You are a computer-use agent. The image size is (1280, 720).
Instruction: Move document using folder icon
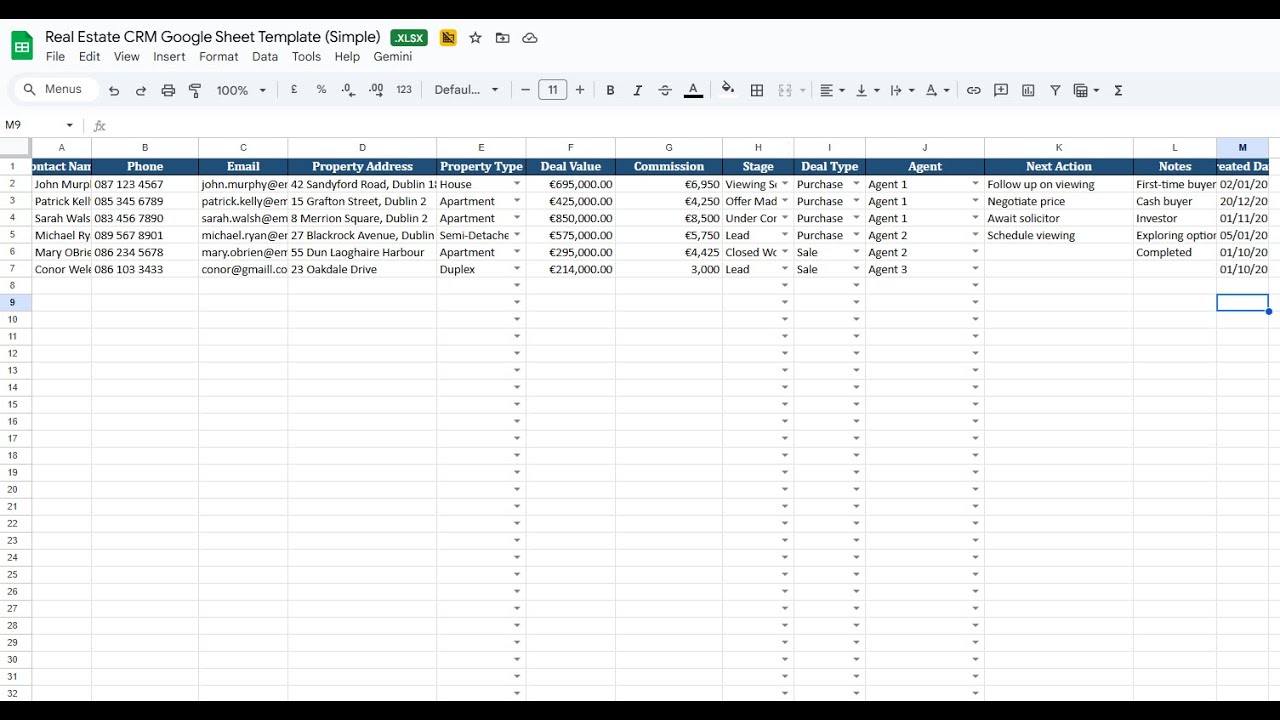tap(503, 38)
